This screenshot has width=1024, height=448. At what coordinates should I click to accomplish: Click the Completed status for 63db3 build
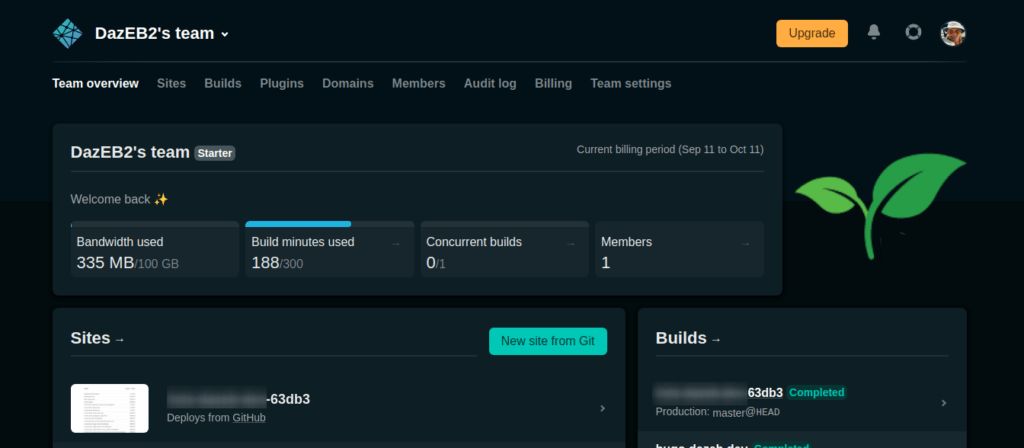click(x=816, y=392)
